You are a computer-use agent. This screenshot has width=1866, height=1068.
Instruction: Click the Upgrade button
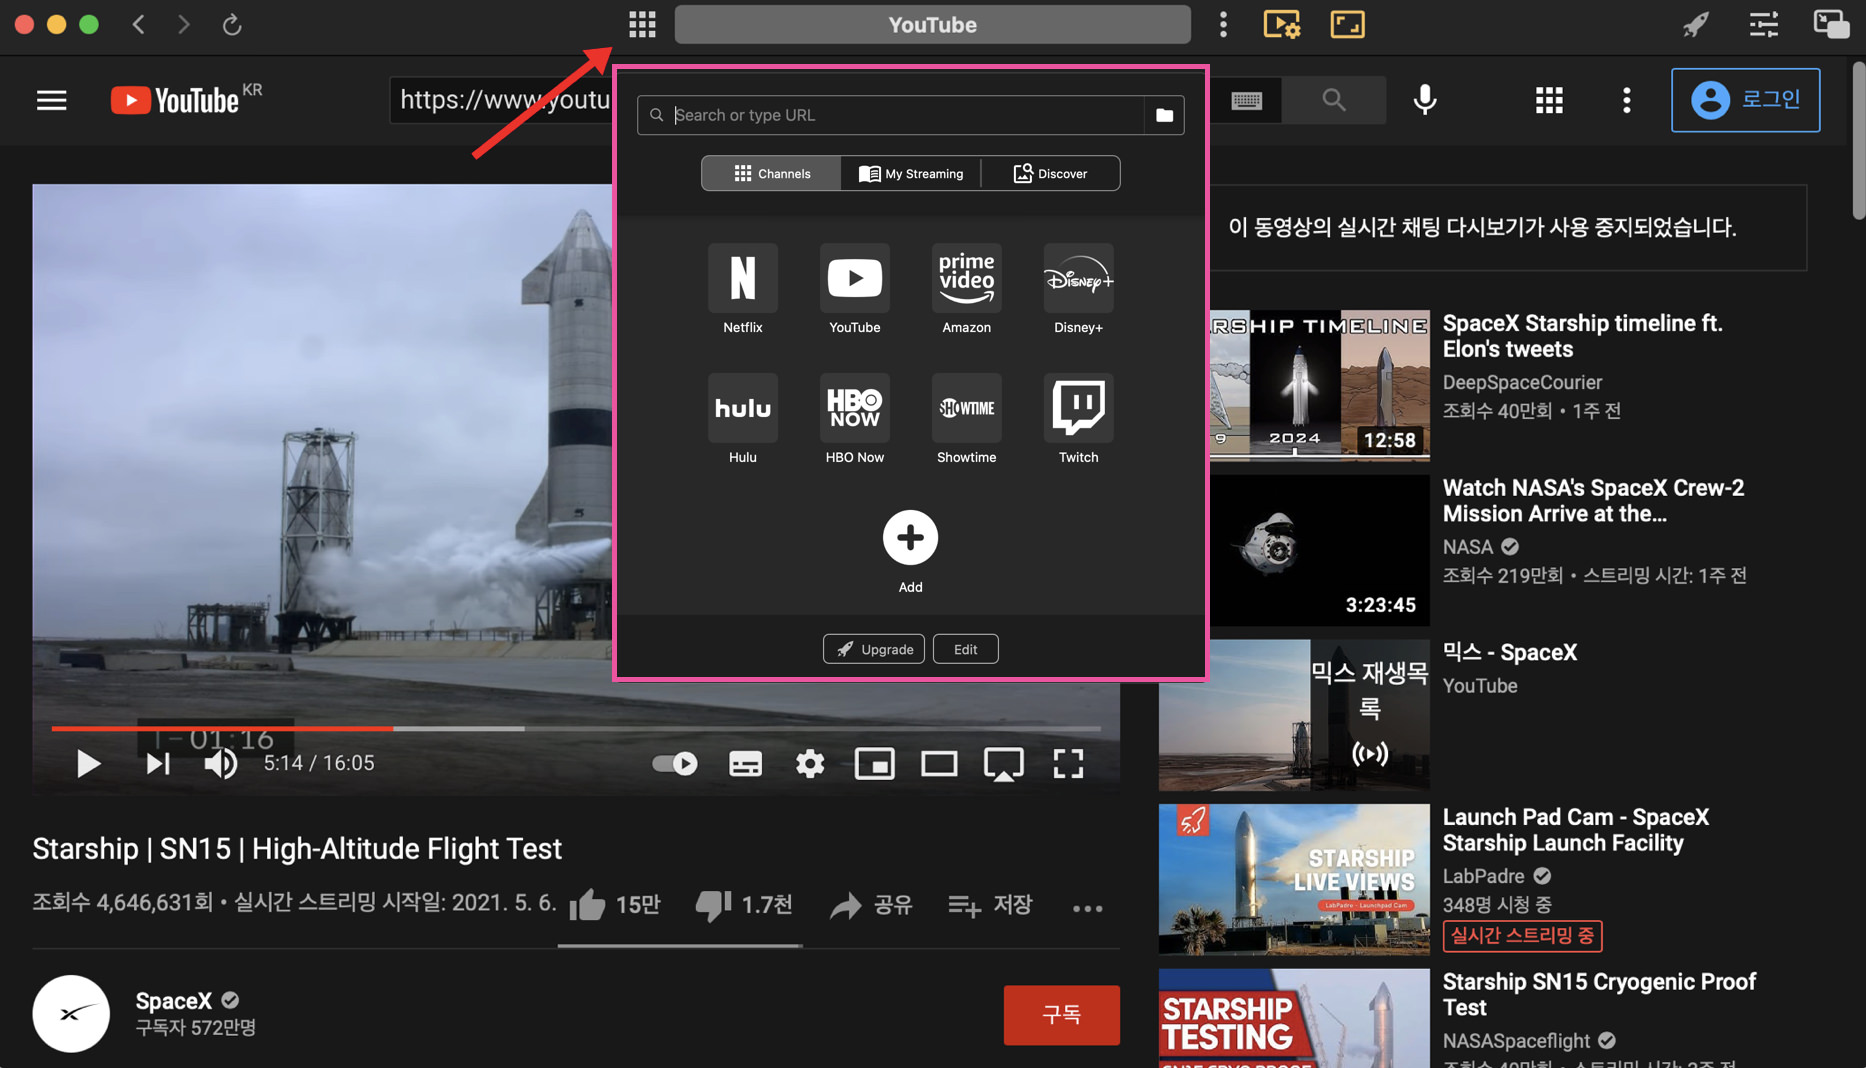874,649
